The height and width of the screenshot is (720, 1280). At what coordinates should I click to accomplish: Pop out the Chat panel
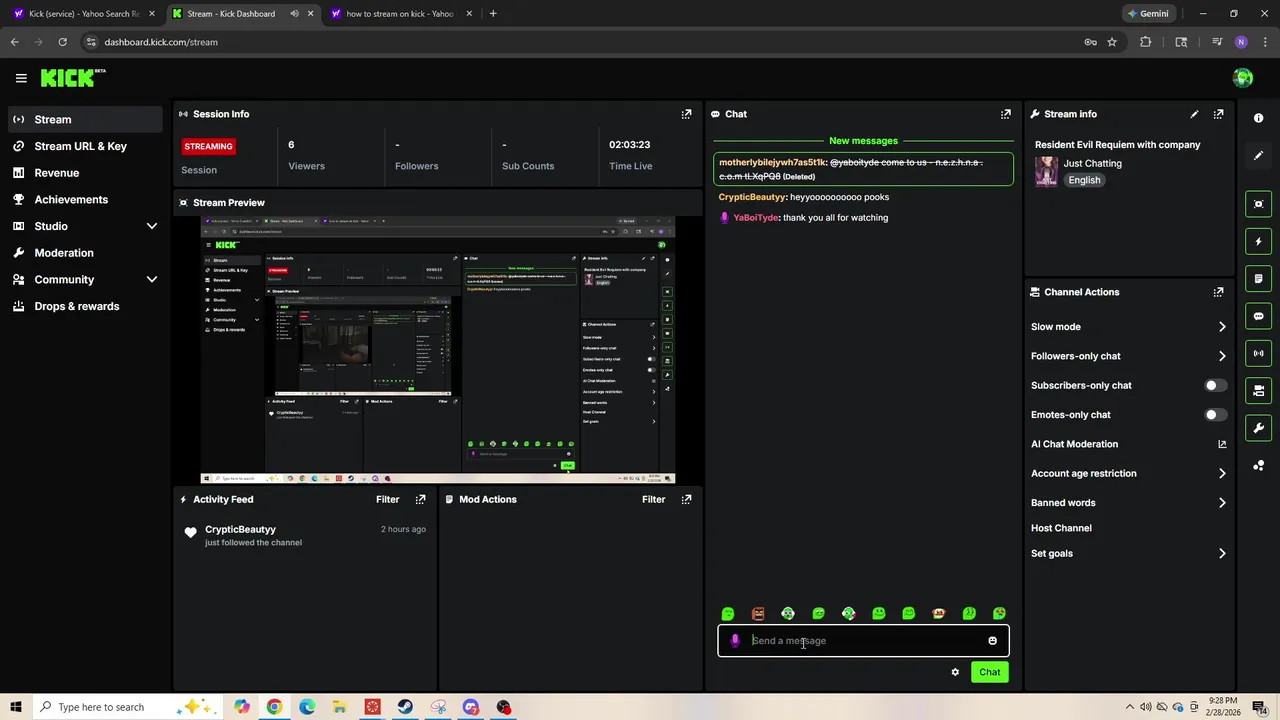tap(1006, 114)
